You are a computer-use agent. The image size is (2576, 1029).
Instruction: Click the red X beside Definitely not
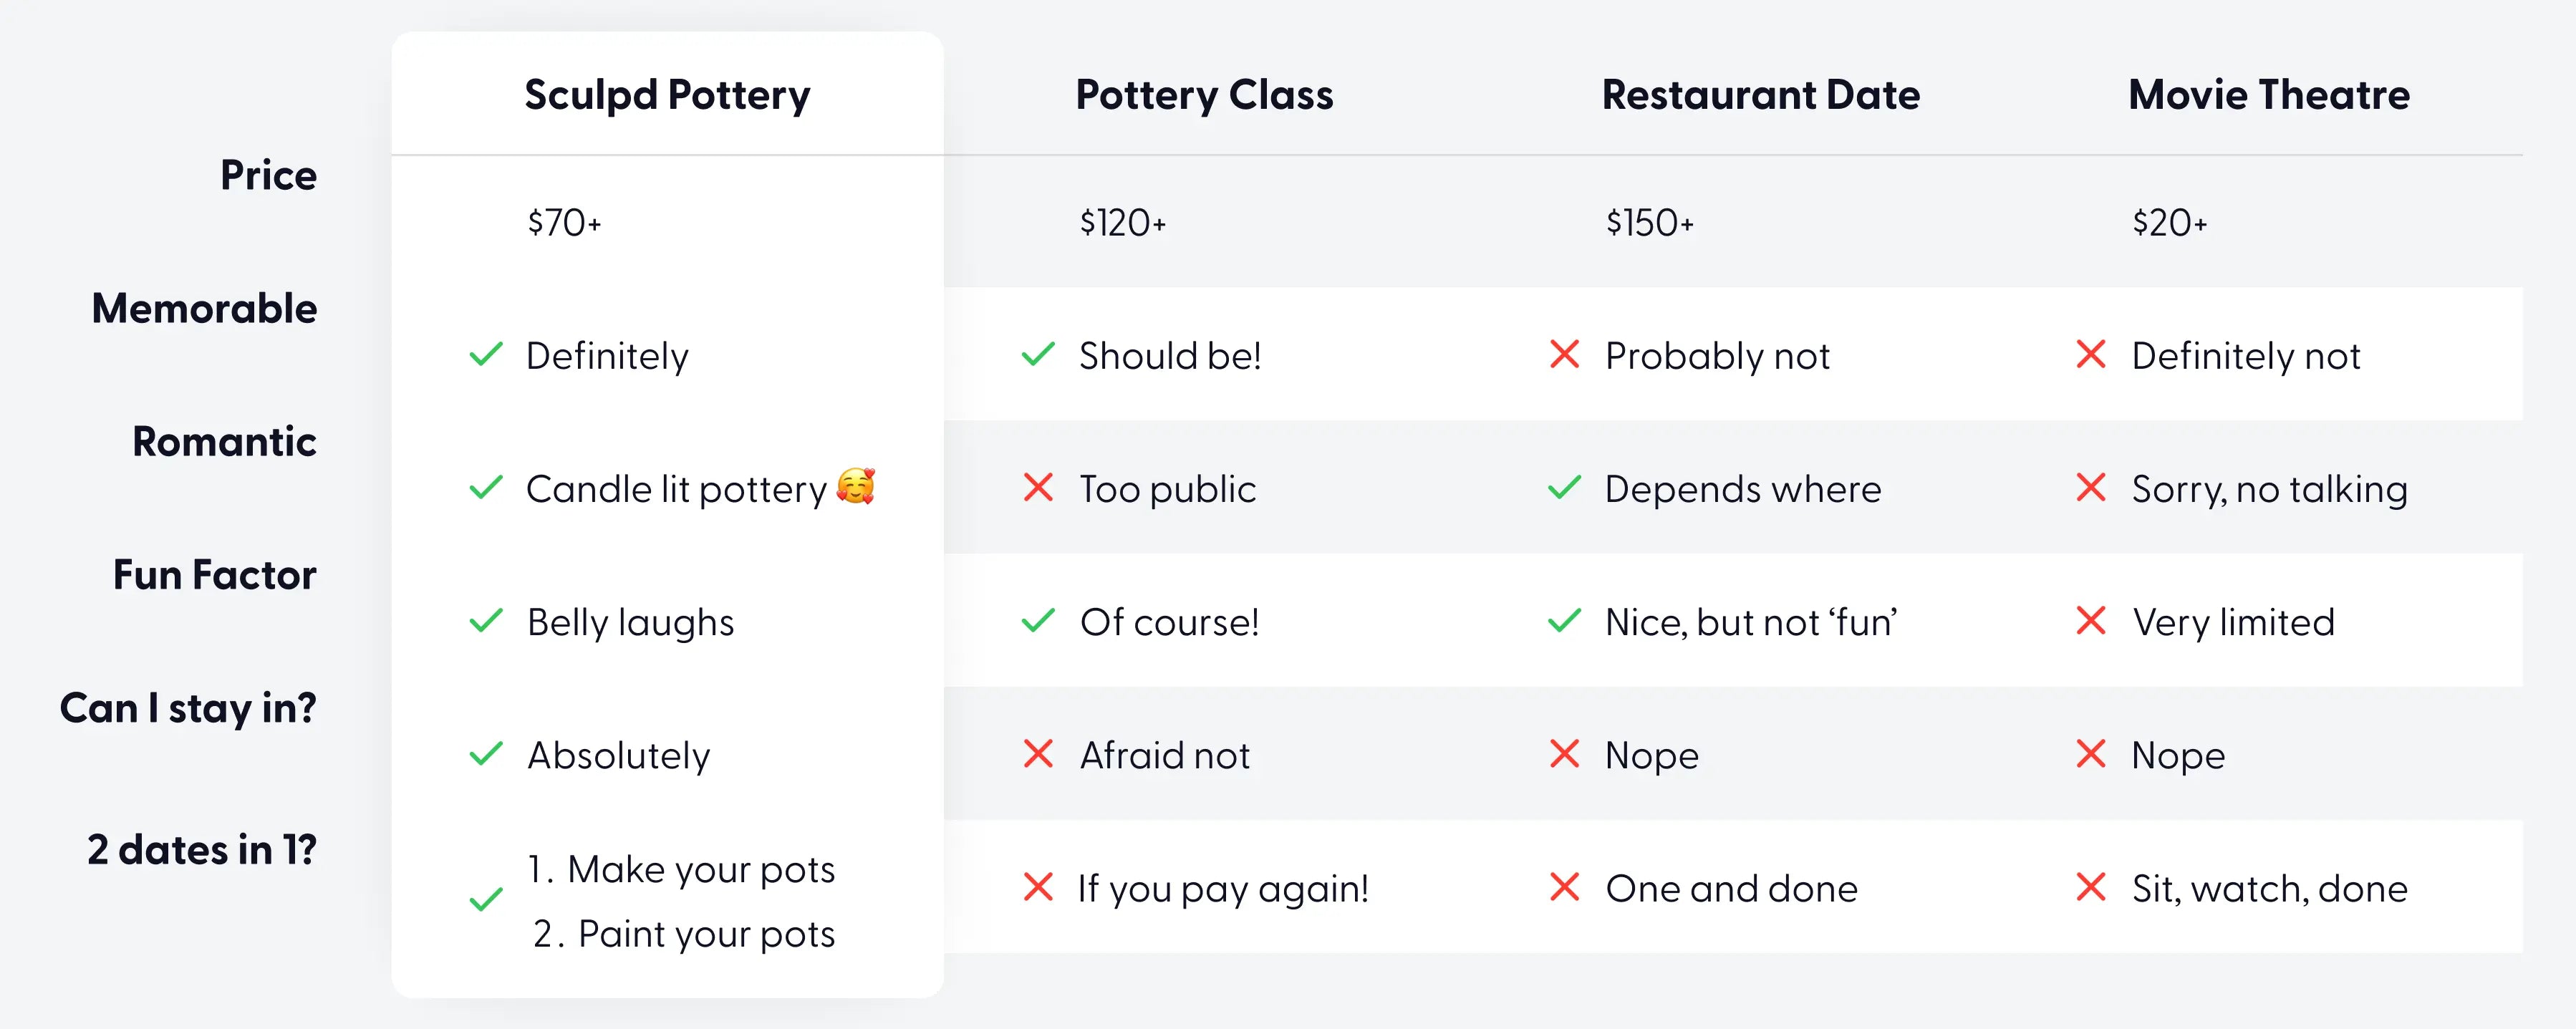(x=2091, y=354)
